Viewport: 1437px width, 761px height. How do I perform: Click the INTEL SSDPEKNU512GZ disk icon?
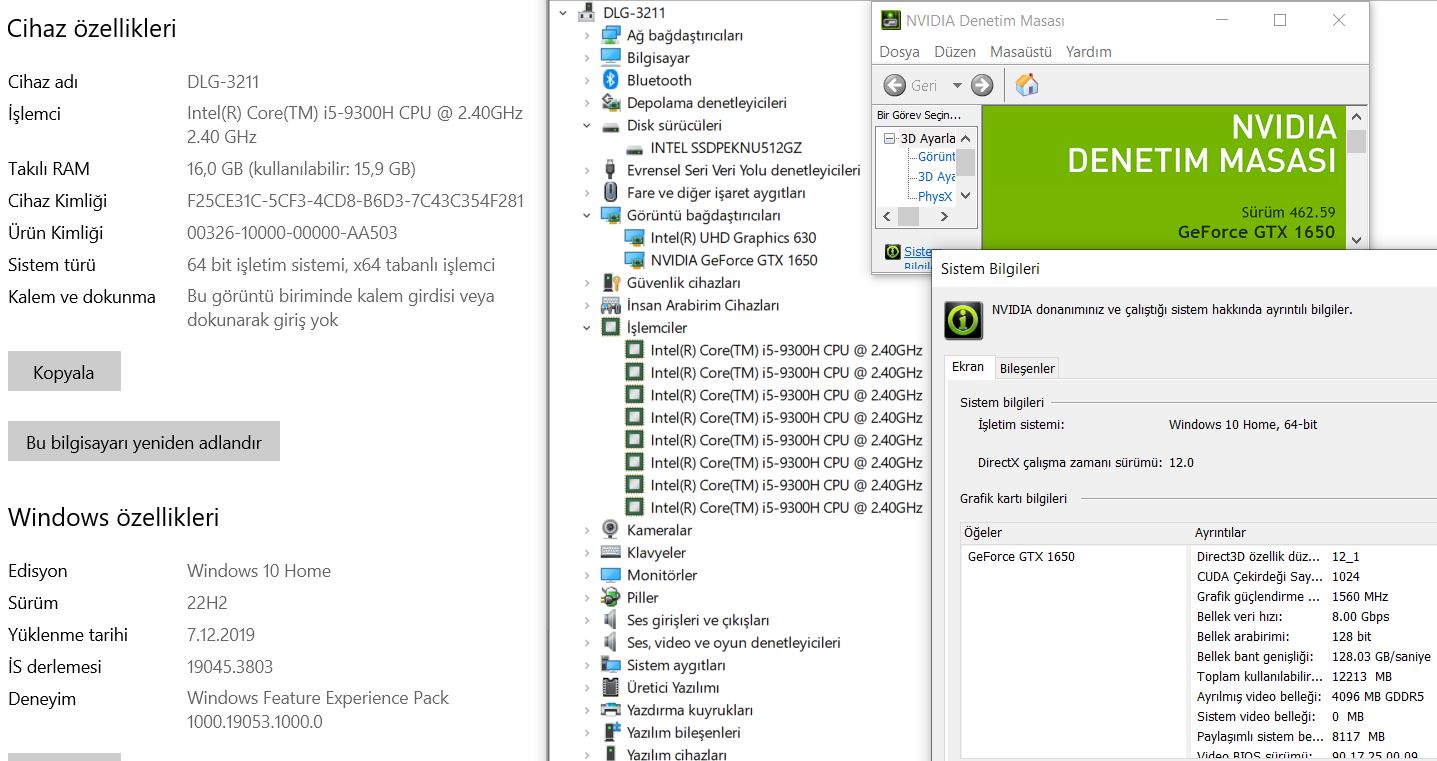(x=634, y=148)
